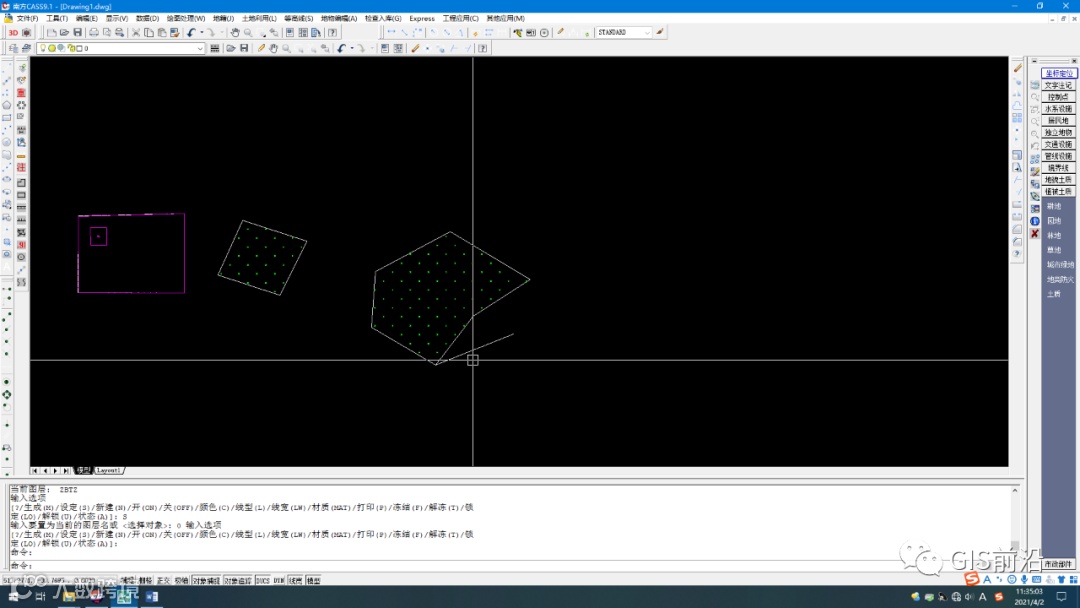Toggle DUCS in the status bar
The image size is (1080, 608).
tap(262, 580)
